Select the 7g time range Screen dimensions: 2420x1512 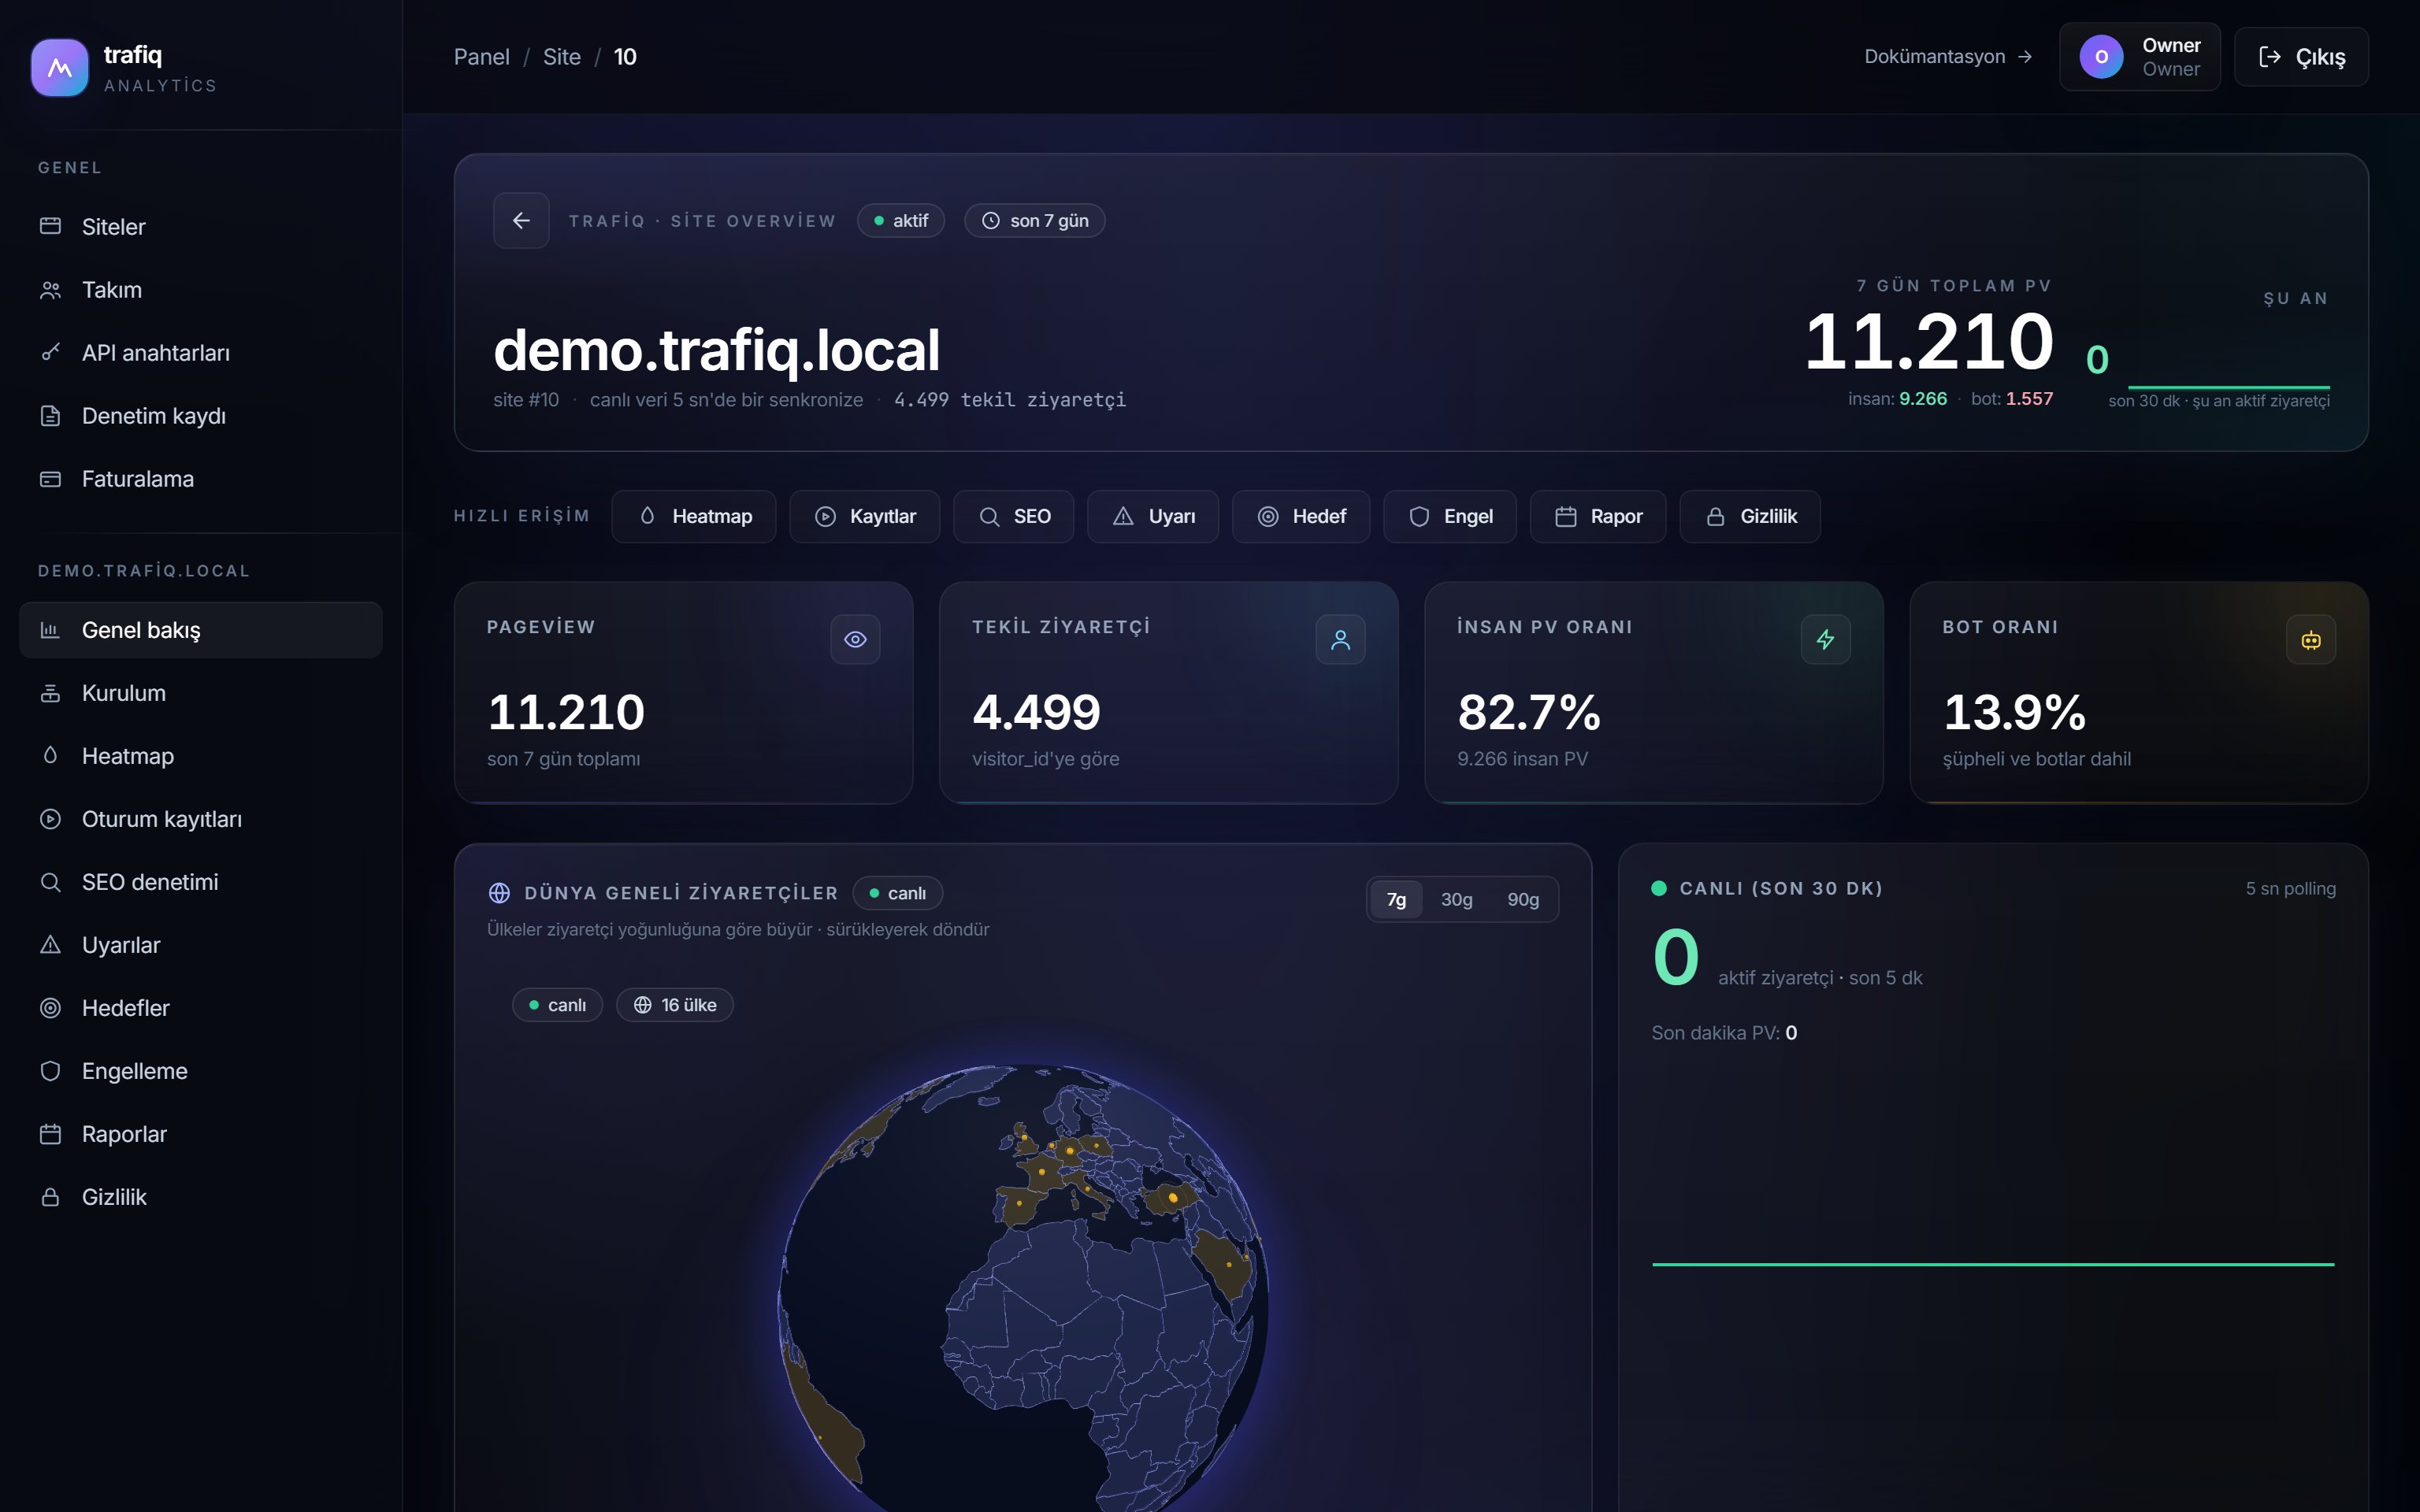point(1396,899)
